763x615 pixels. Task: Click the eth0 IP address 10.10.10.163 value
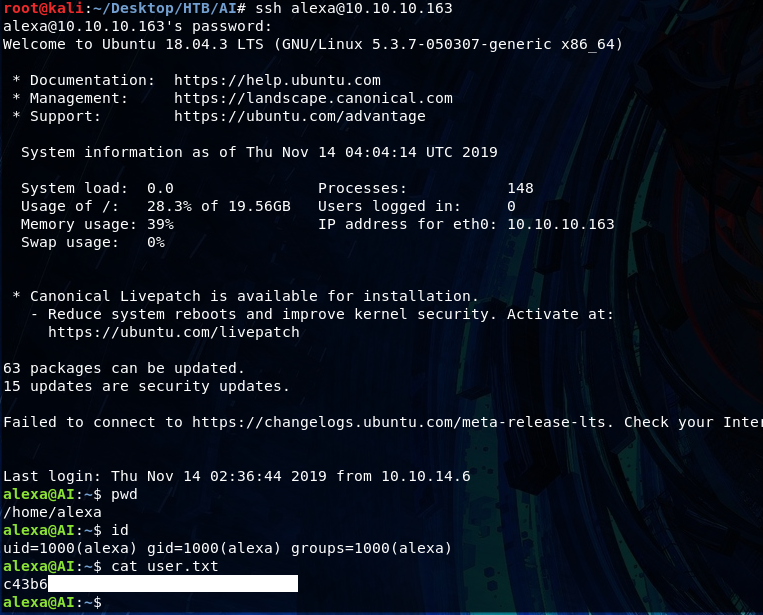point(561,224)
